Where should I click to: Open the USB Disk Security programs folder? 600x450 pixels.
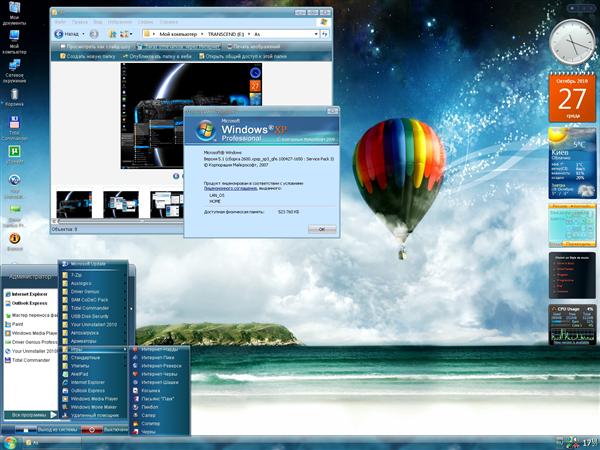[94, 316]
